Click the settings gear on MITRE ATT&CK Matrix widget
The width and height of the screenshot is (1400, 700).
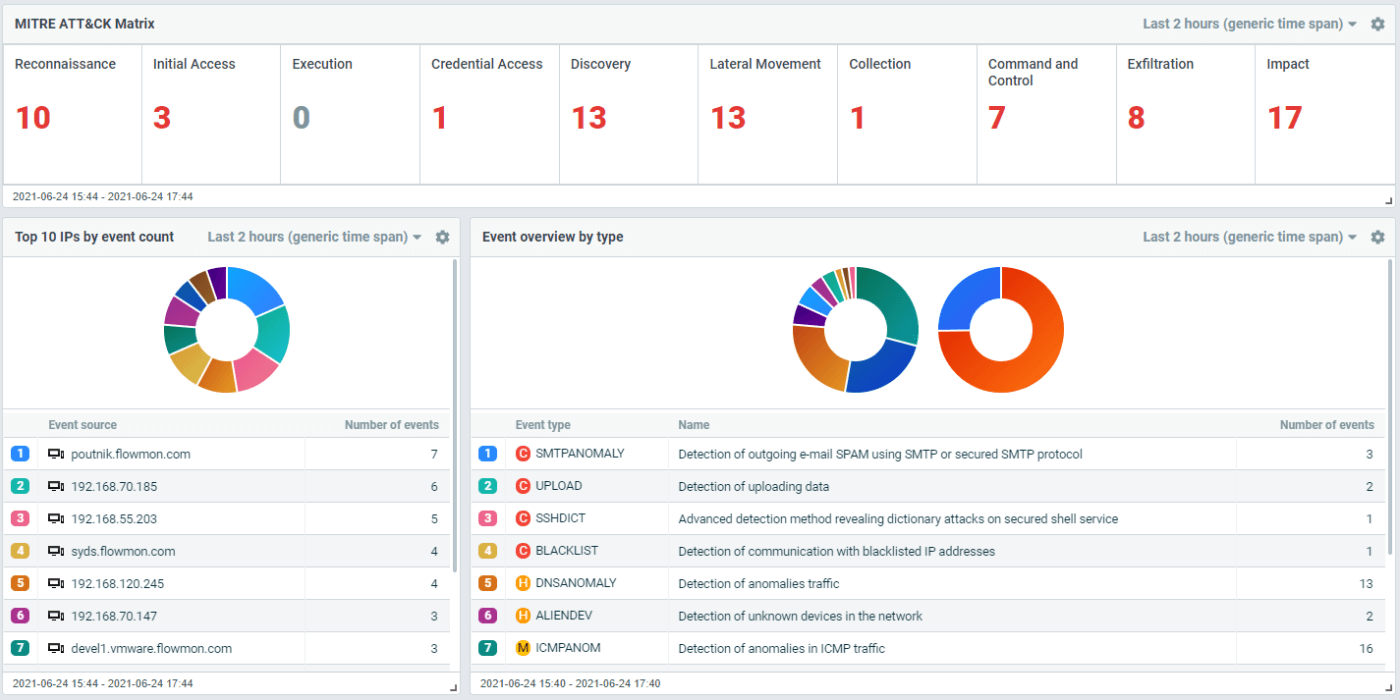(x=1378, y=23)
